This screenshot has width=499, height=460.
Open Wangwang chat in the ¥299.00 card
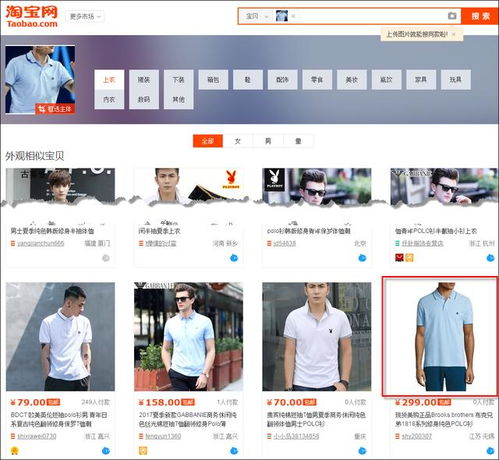click(490, 451)
